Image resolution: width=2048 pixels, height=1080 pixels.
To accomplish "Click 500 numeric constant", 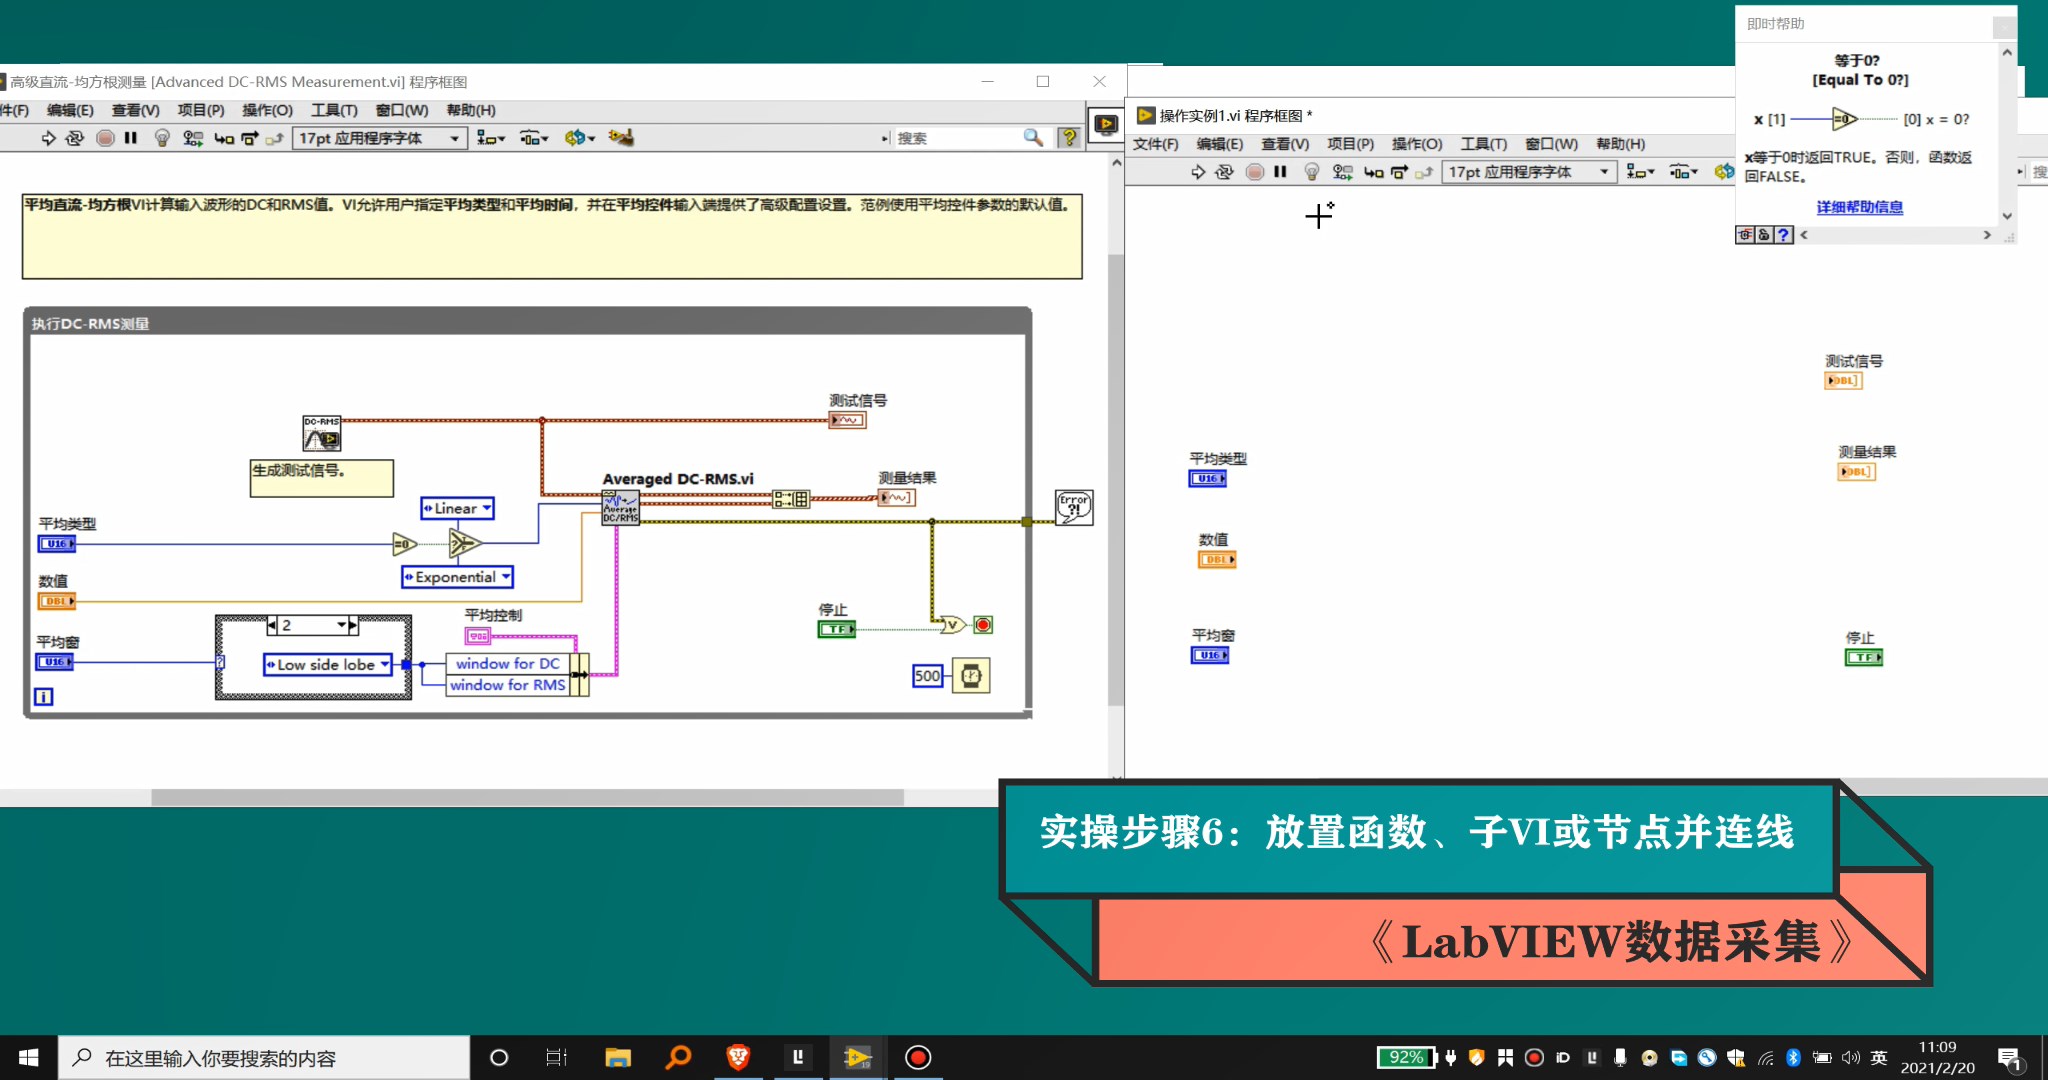I will pos(927,676).
